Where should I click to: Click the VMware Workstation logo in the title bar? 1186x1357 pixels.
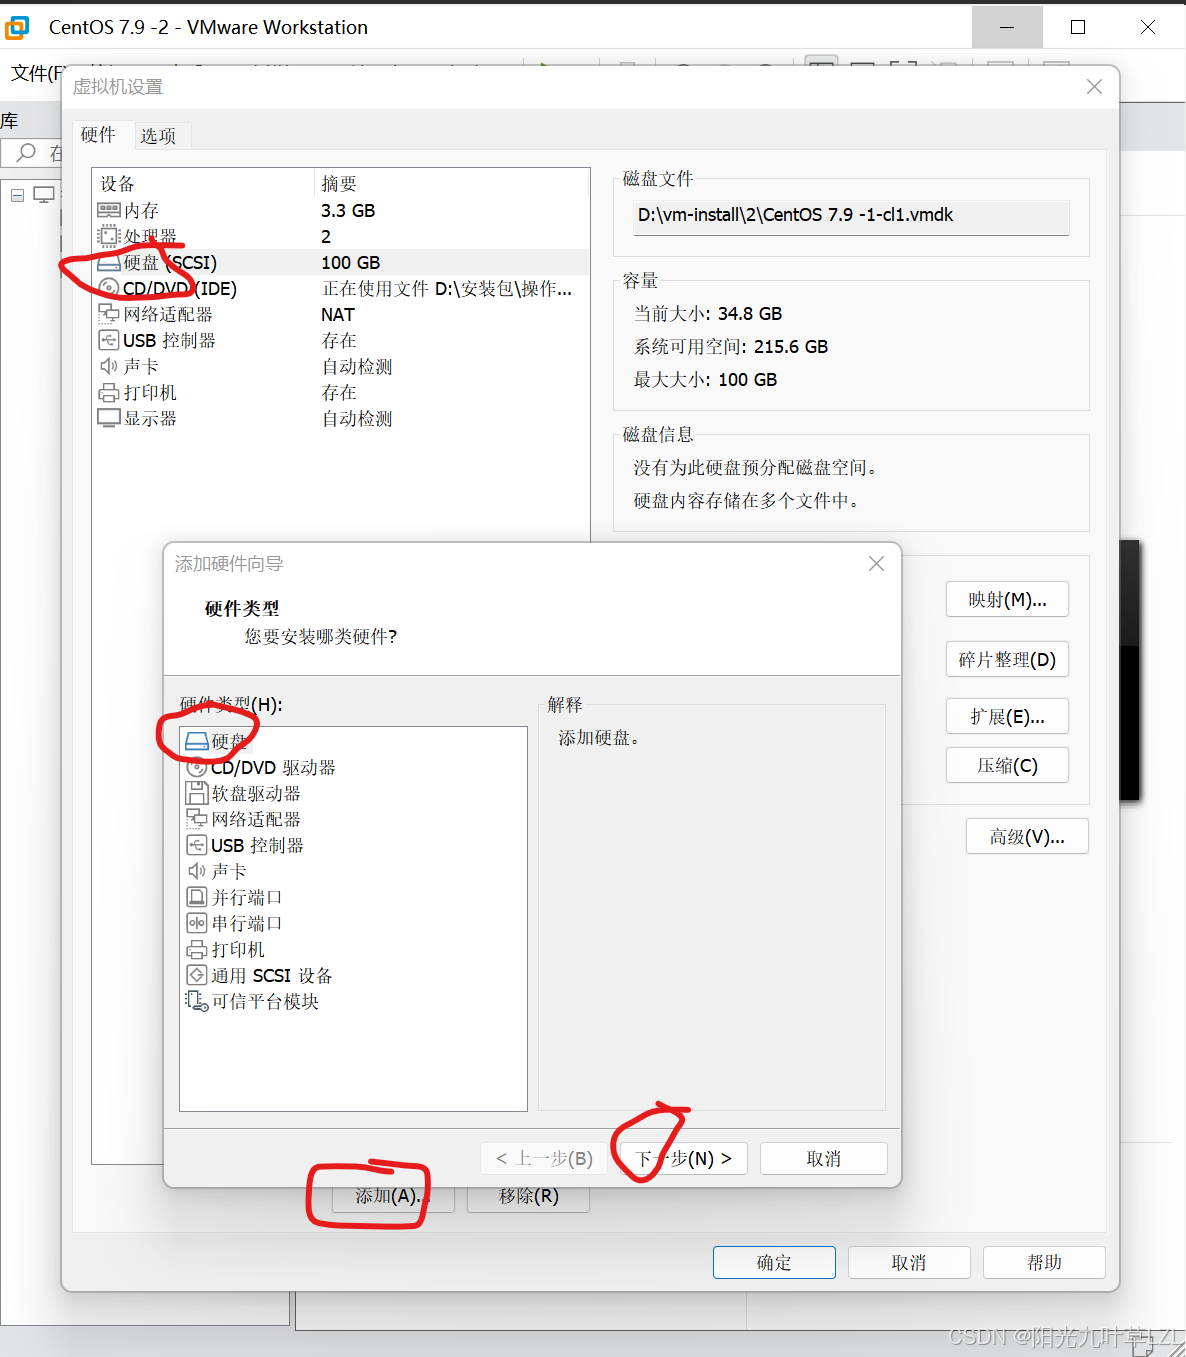(x=18, y=27)
